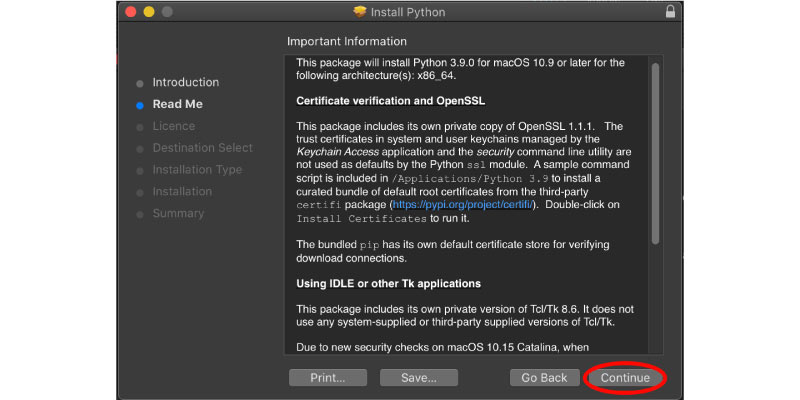Print the important information

coord(328,378)
